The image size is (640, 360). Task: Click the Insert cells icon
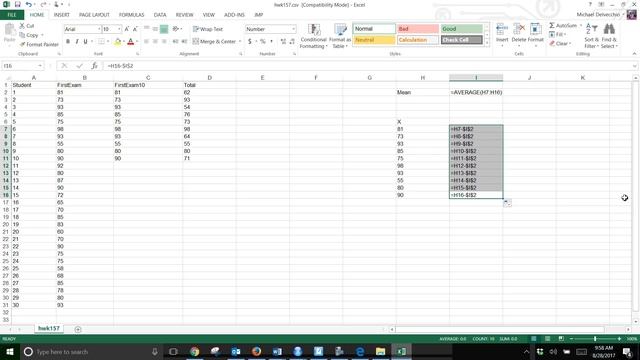click(x=502, y=29)
